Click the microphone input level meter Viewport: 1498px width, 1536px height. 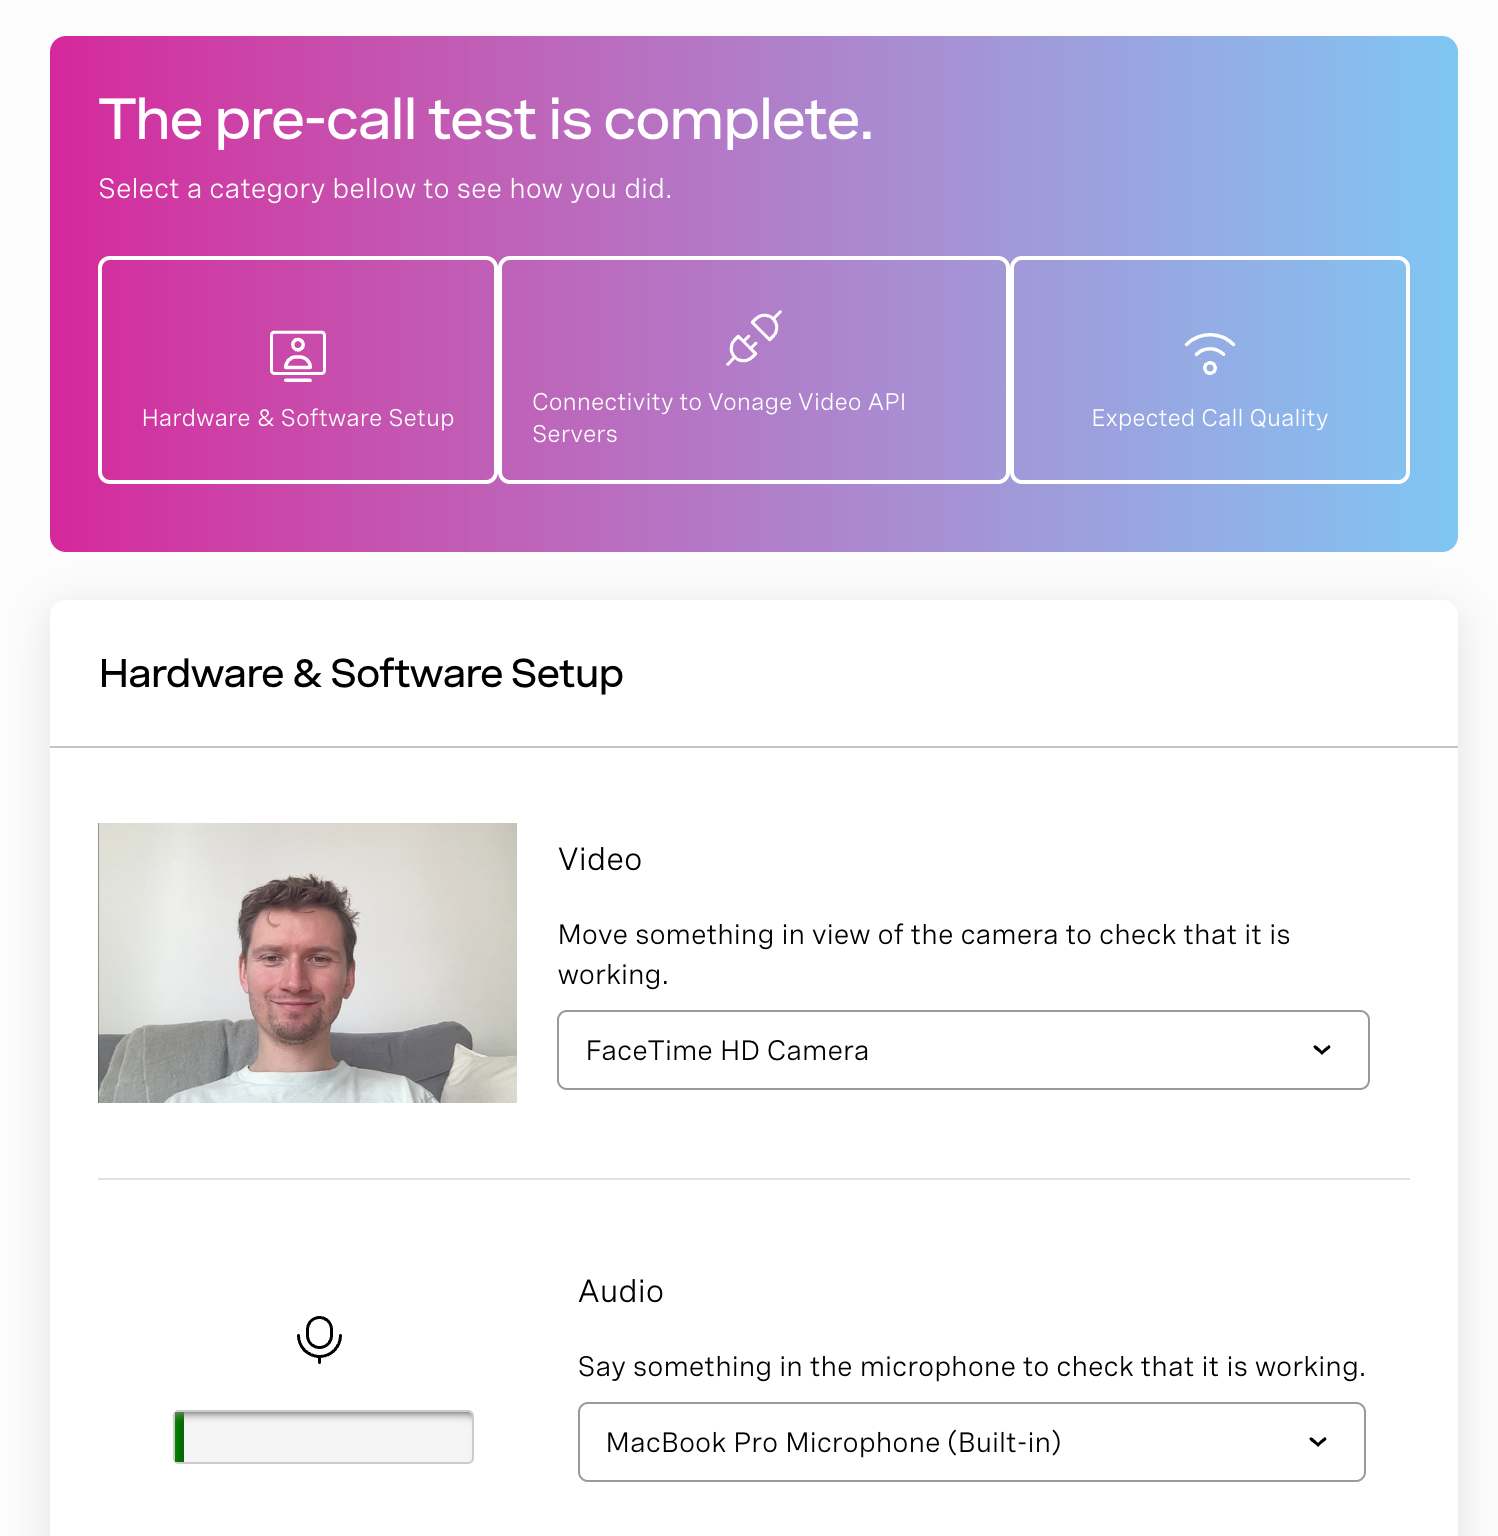point(322,1436)
